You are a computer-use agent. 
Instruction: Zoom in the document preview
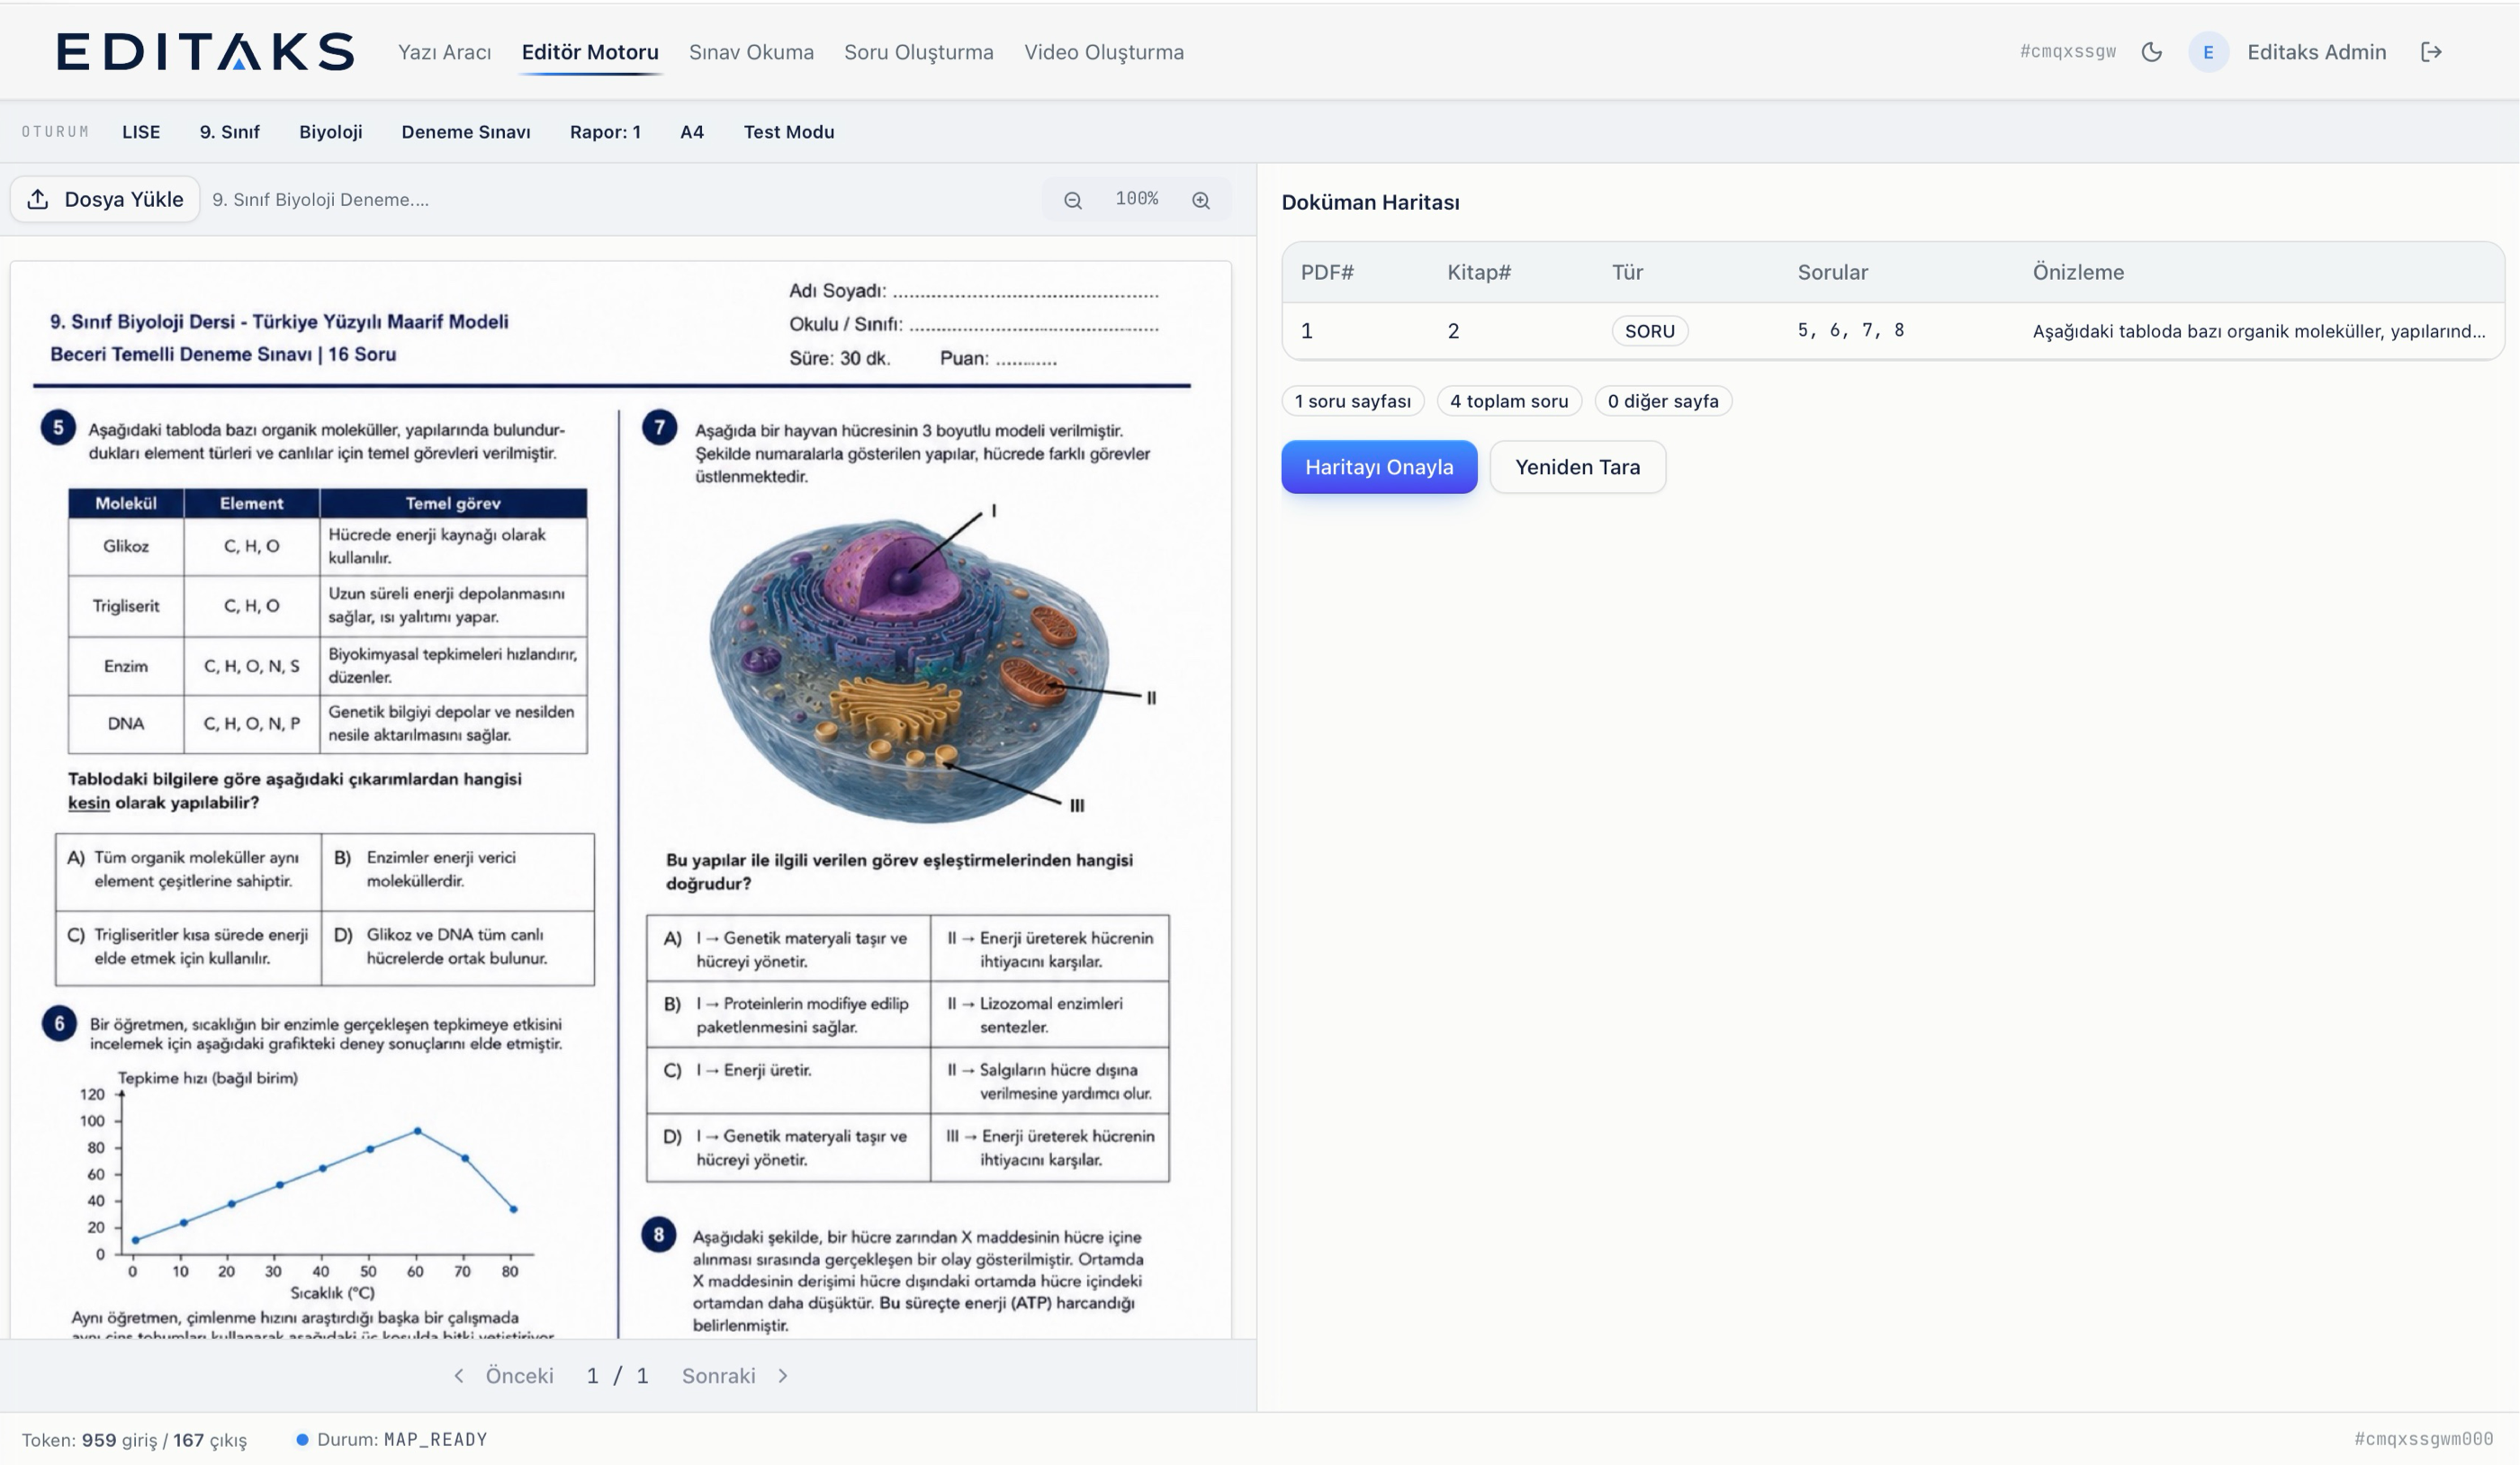(x=1201, y=200)
